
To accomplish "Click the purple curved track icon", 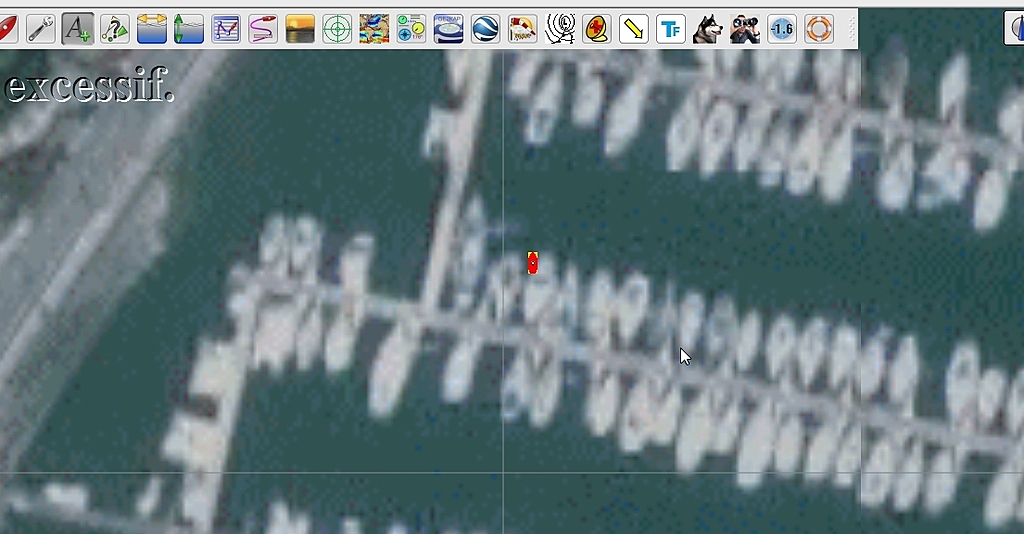I will [x=263, y=29].
